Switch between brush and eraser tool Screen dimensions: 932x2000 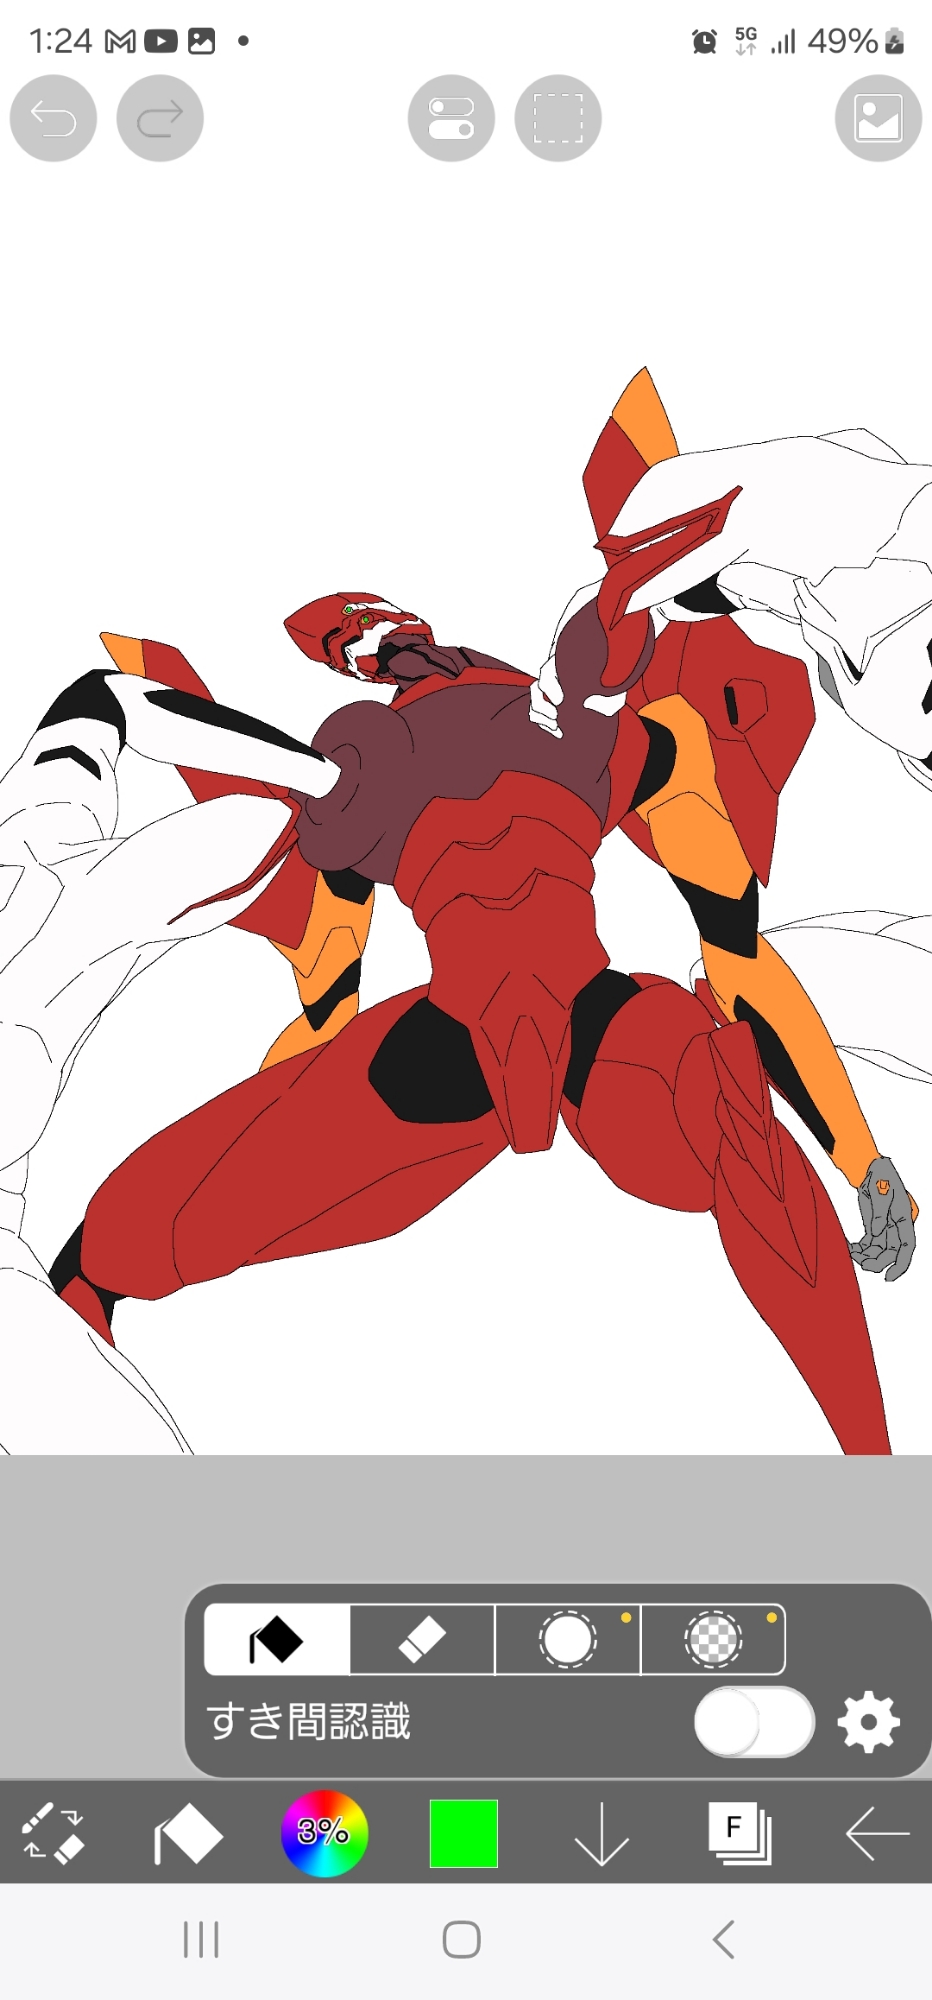tap(53, 1834)
